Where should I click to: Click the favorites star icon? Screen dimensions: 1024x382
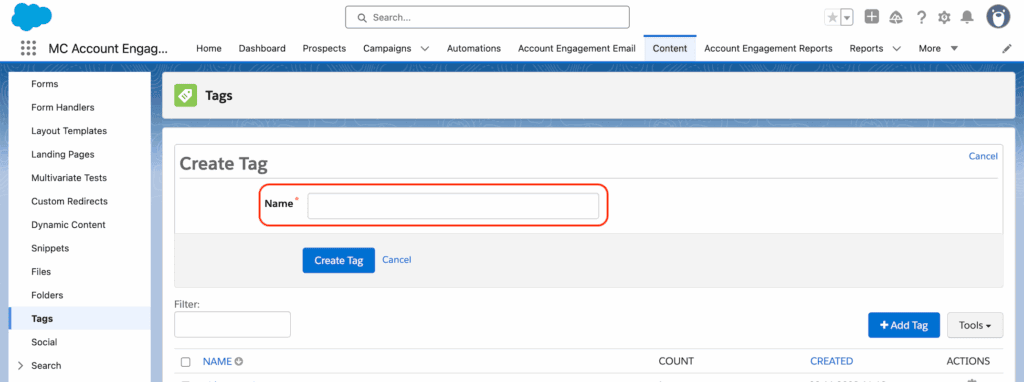tap(832, 18)
